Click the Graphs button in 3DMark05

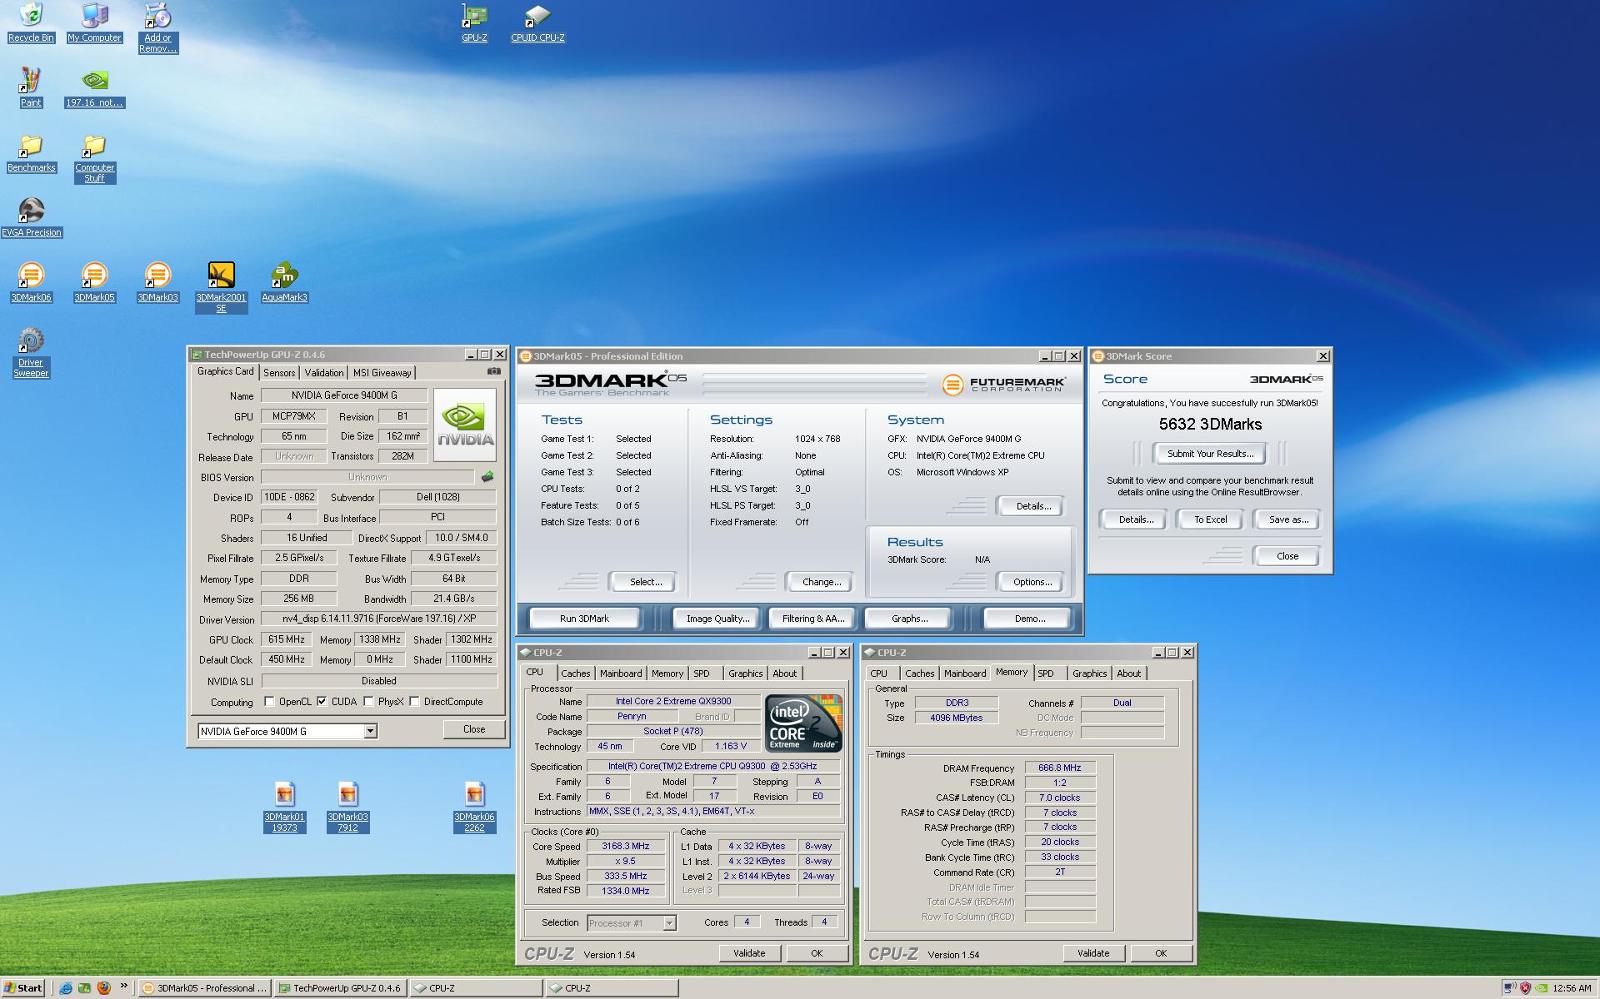[x=909, y=618]
